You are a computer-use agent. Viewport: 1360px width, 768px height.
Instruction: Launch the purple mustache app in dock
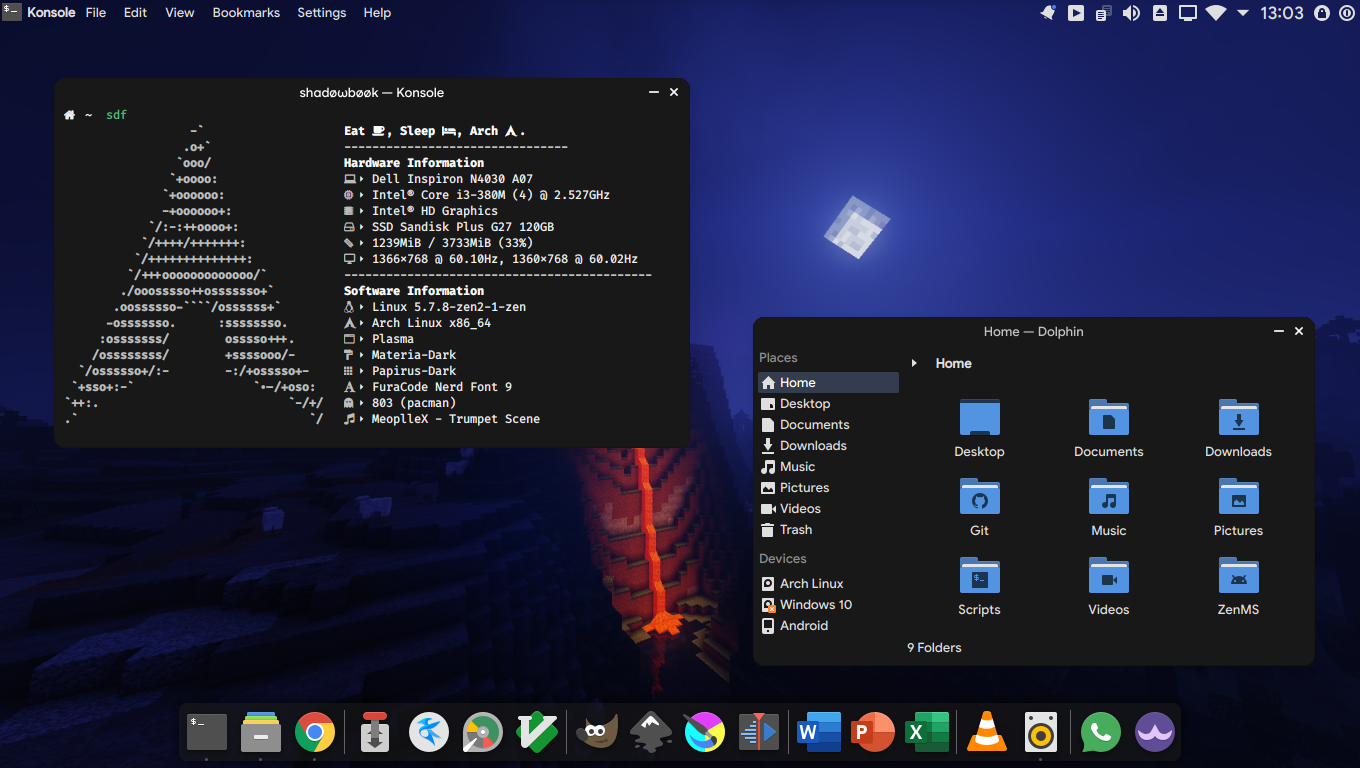1155,733
